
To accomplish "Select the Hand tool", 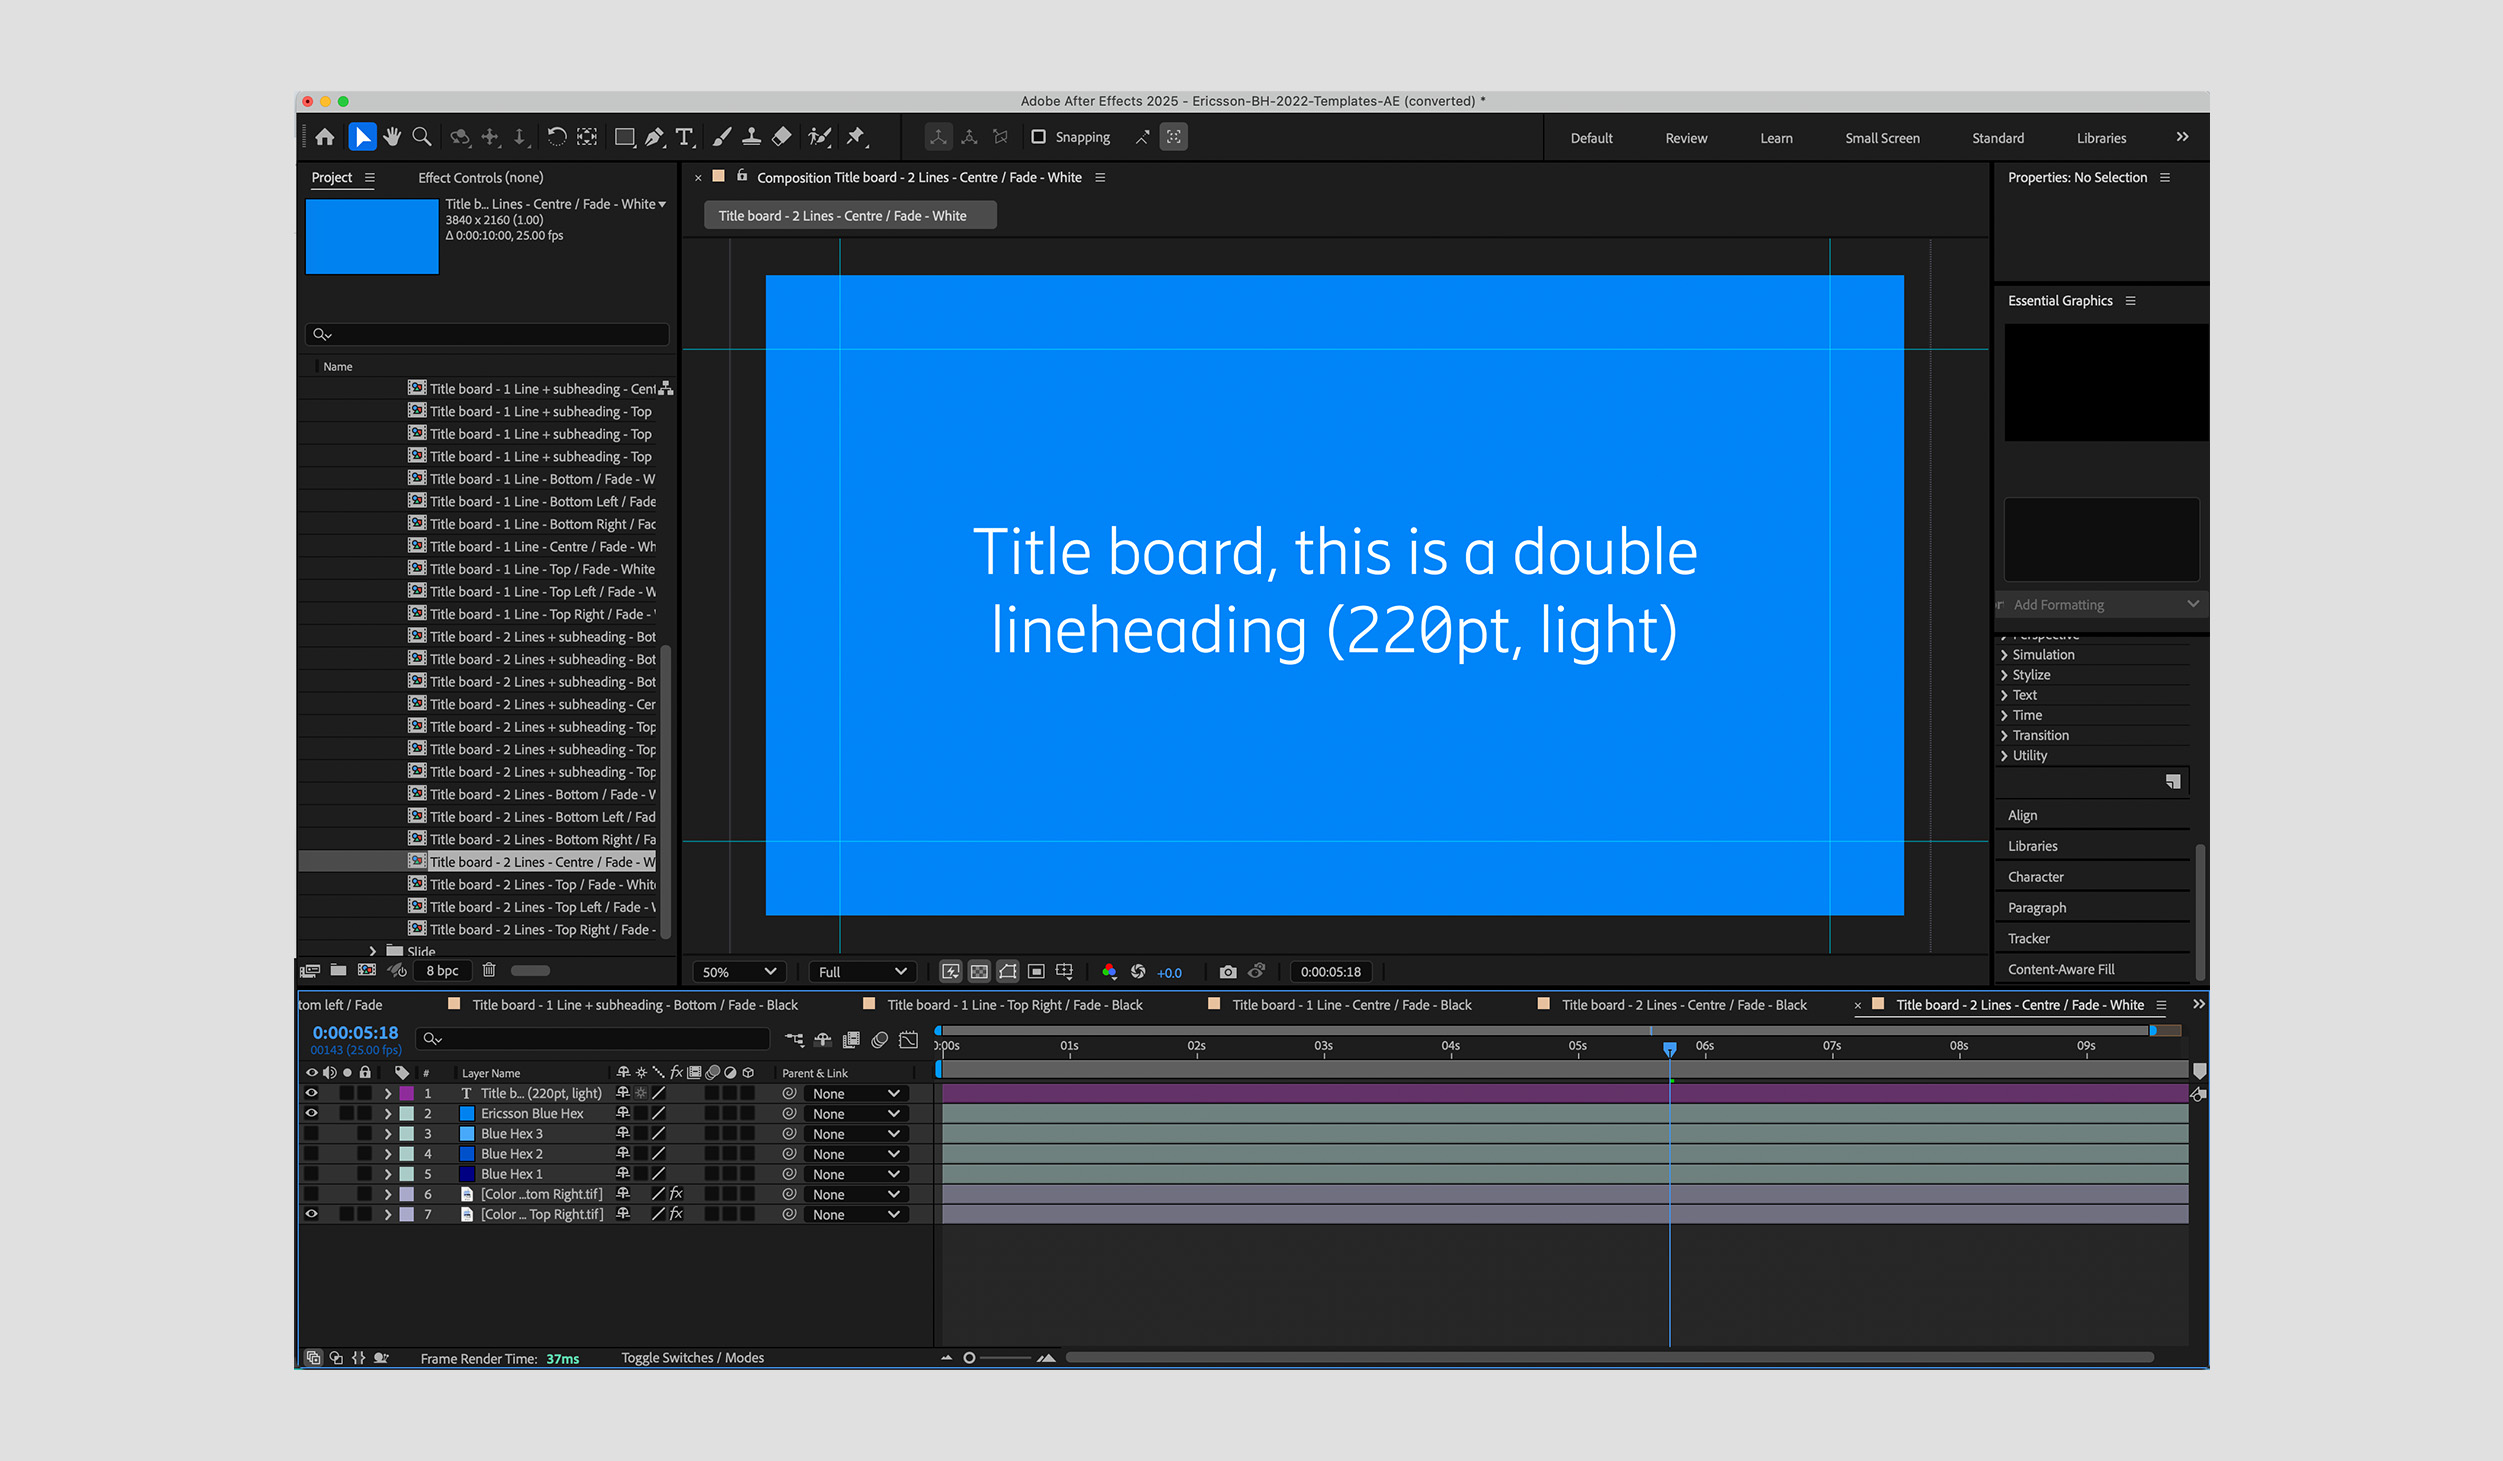I will point(392,137).
